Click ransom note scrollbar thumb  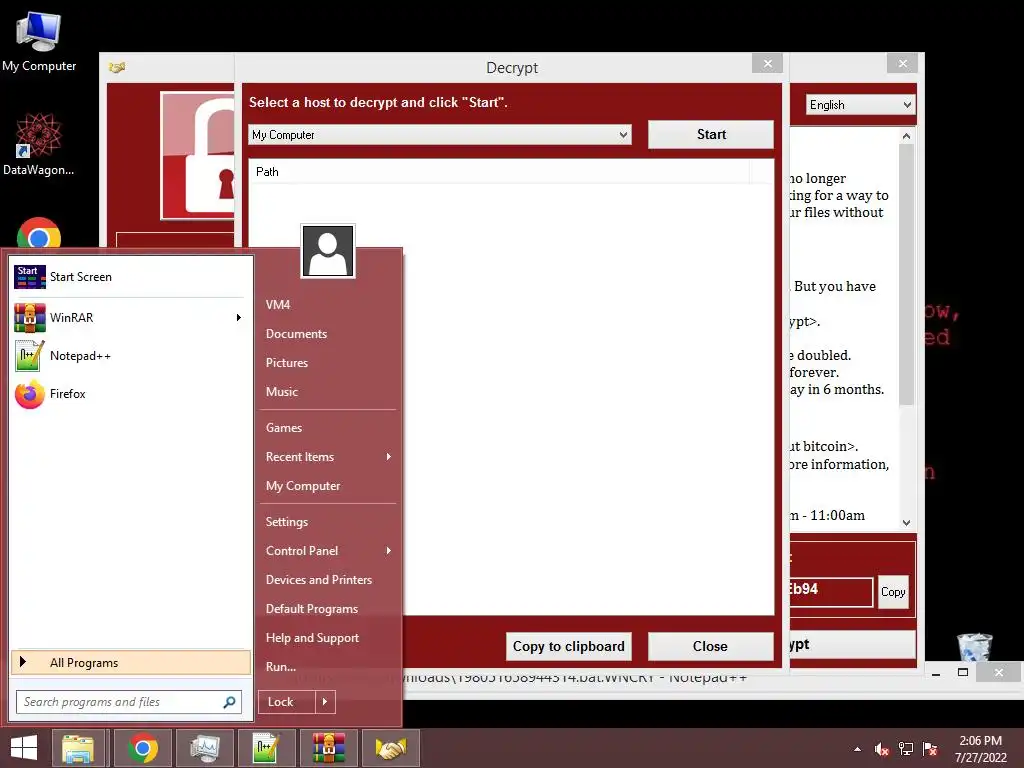[906, 274]
